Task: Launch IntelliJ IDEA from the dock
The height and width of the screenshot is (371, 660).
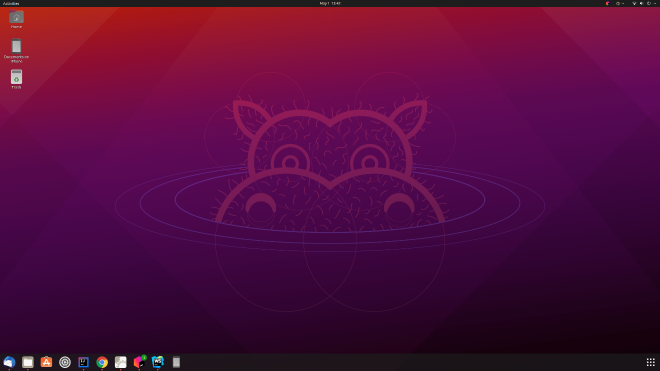Action: tap(83, 362)
